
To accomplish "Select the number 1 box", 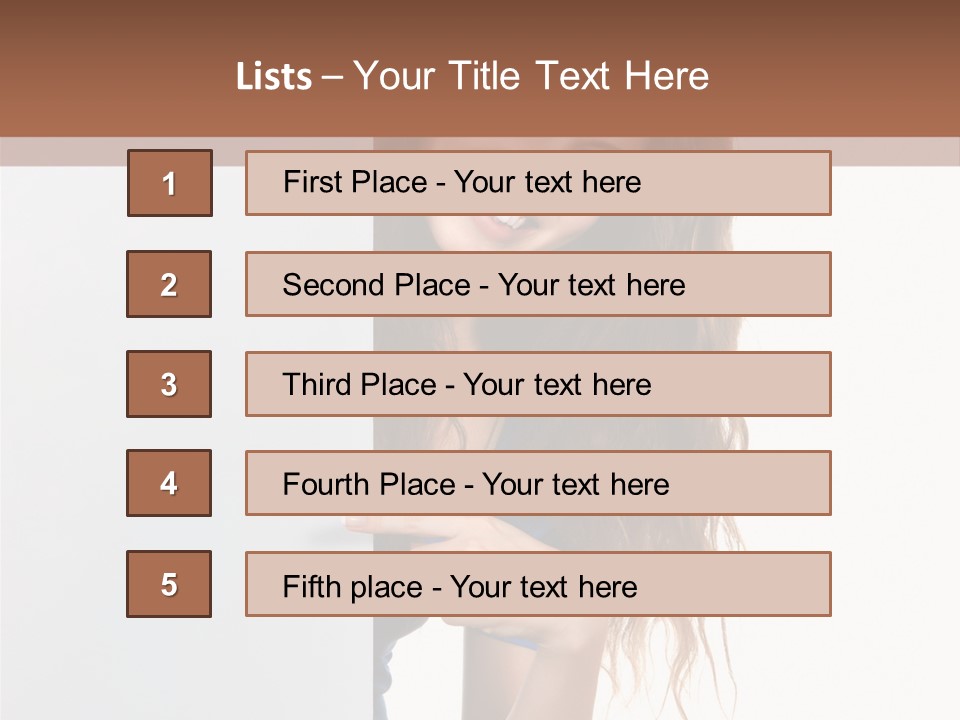I will tap(170, 183).
